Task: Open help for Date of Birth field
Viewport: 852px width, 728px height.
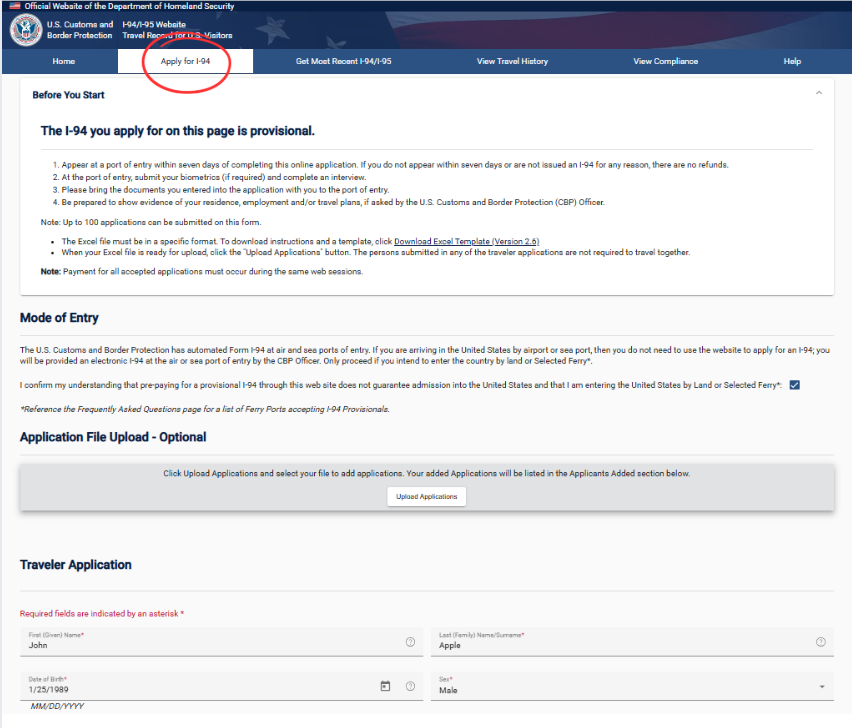Action: pyautogui.click(x=410, y=686)
